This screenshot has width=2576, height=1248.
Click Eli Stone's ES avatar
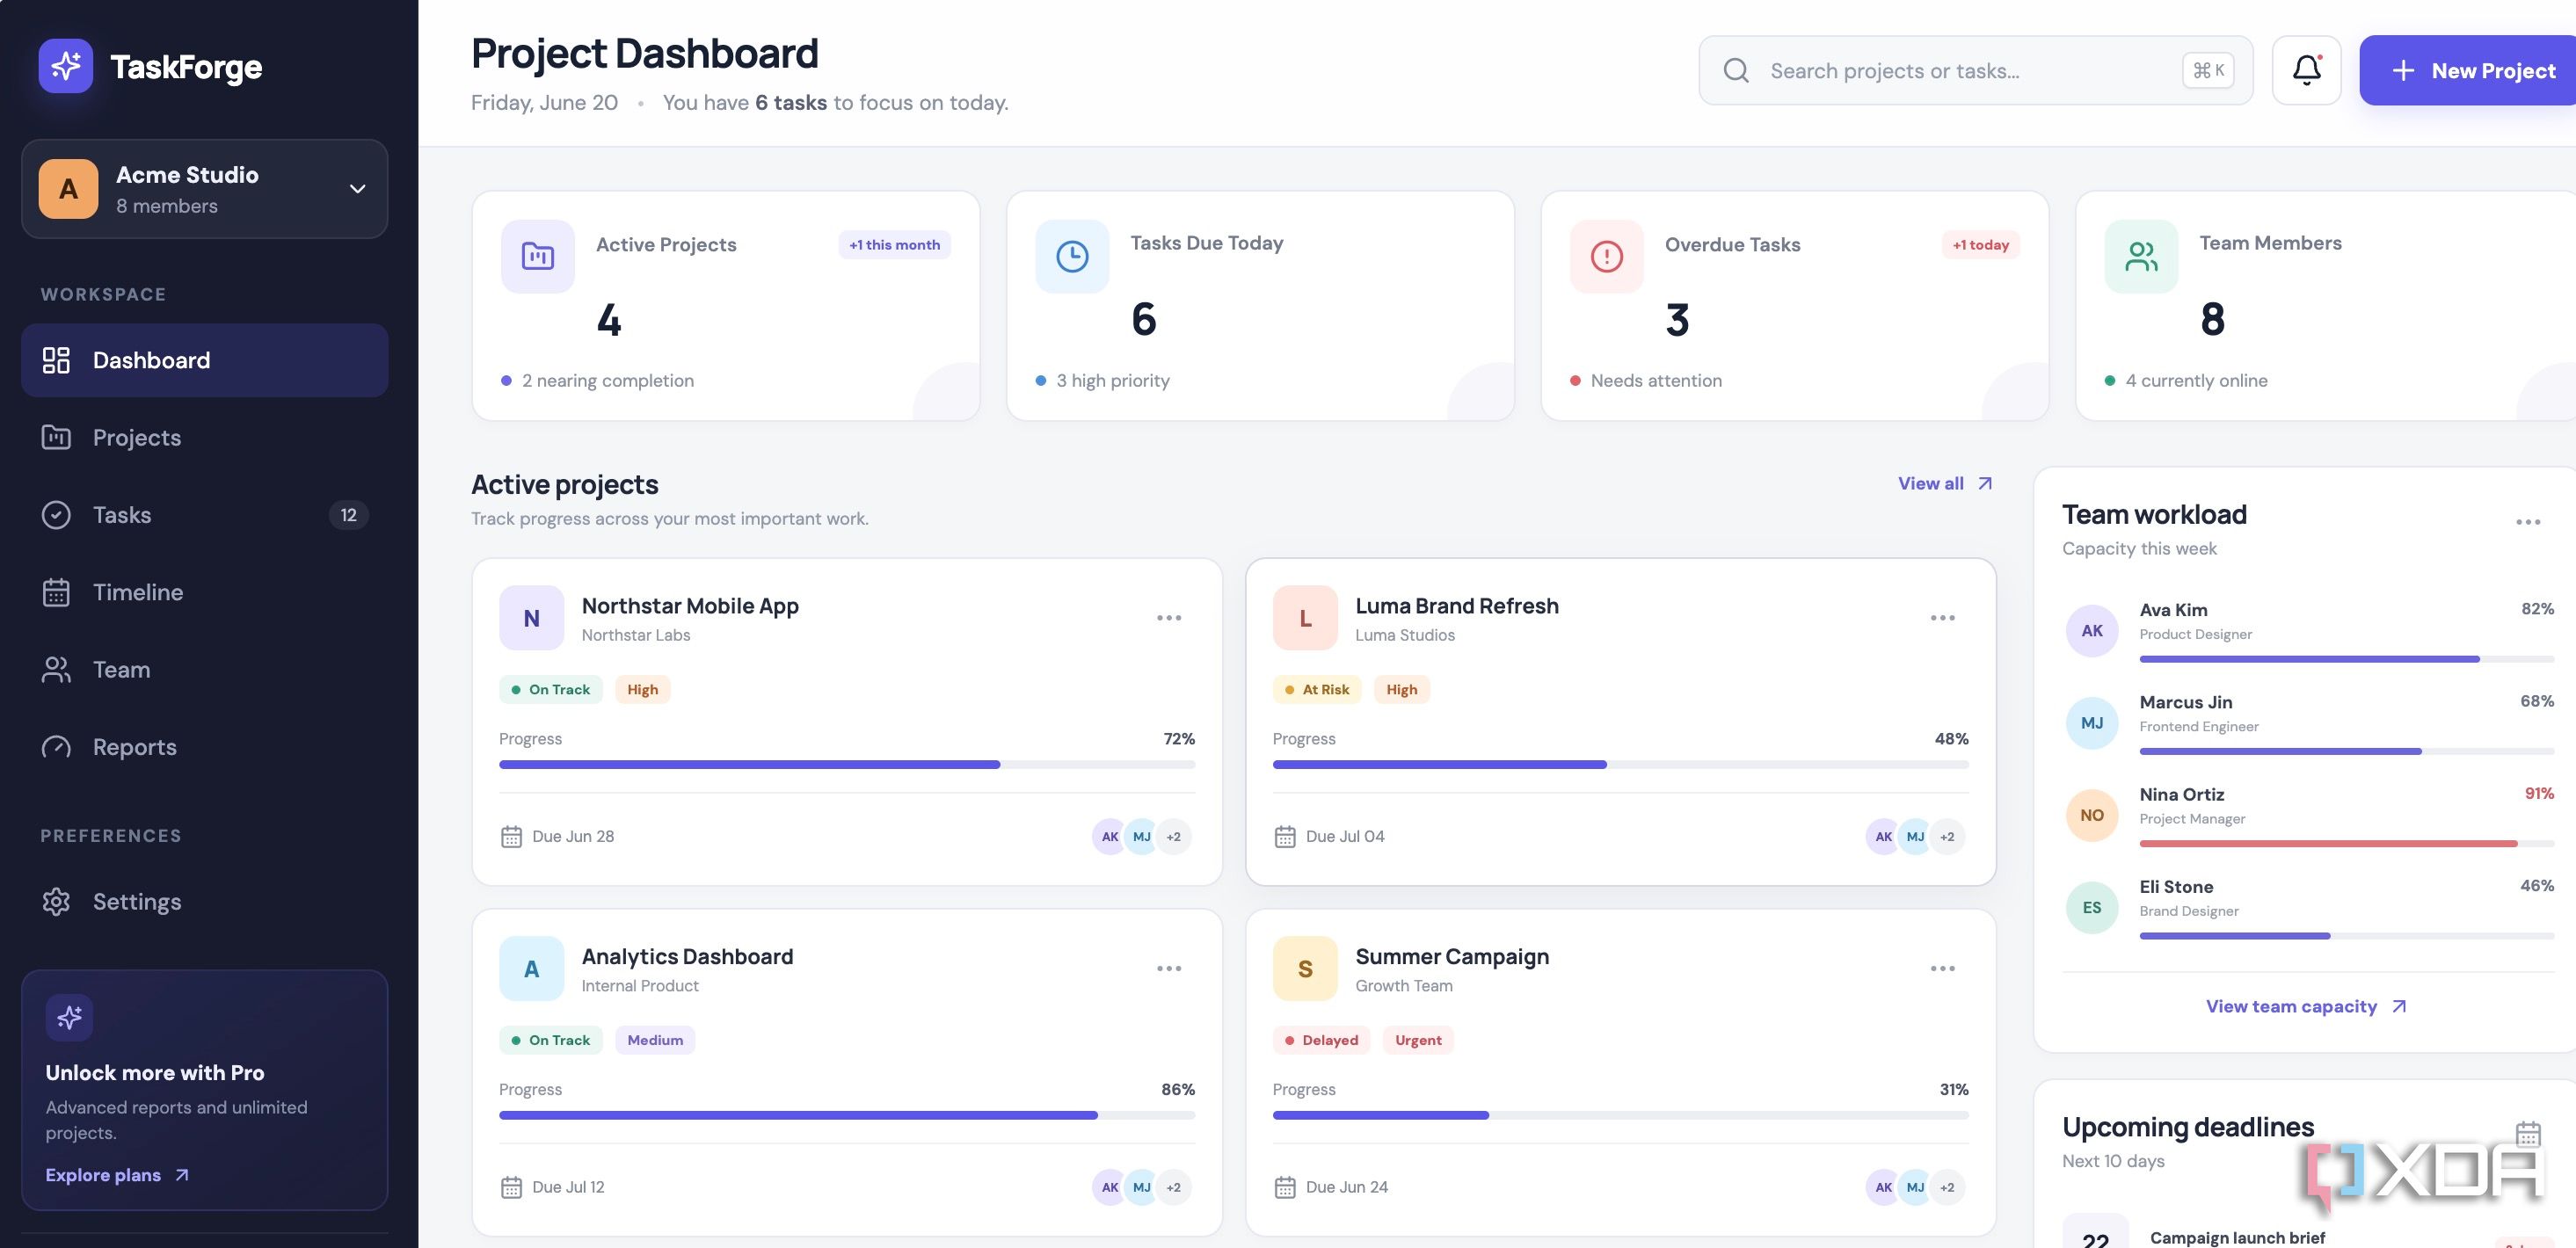point(2092,908)
